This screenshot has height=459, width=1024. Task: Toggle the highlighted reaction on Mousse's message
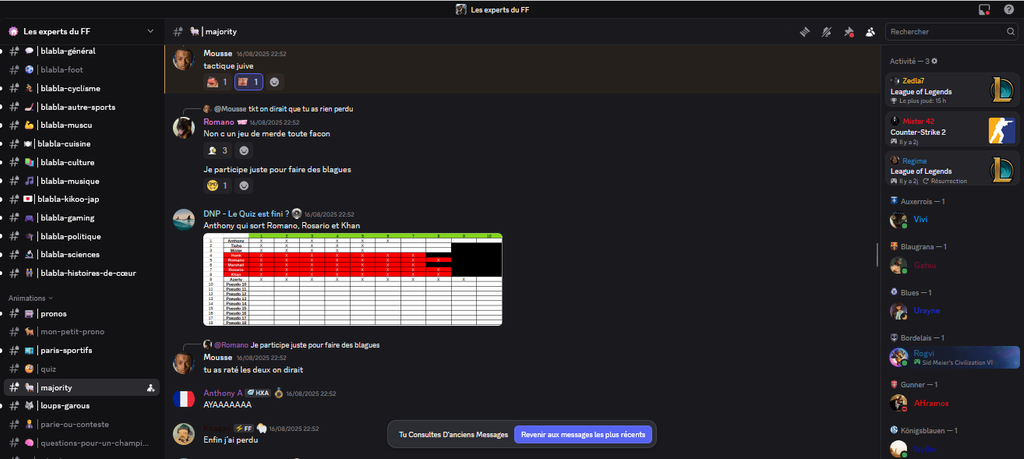tap(249, 82)
